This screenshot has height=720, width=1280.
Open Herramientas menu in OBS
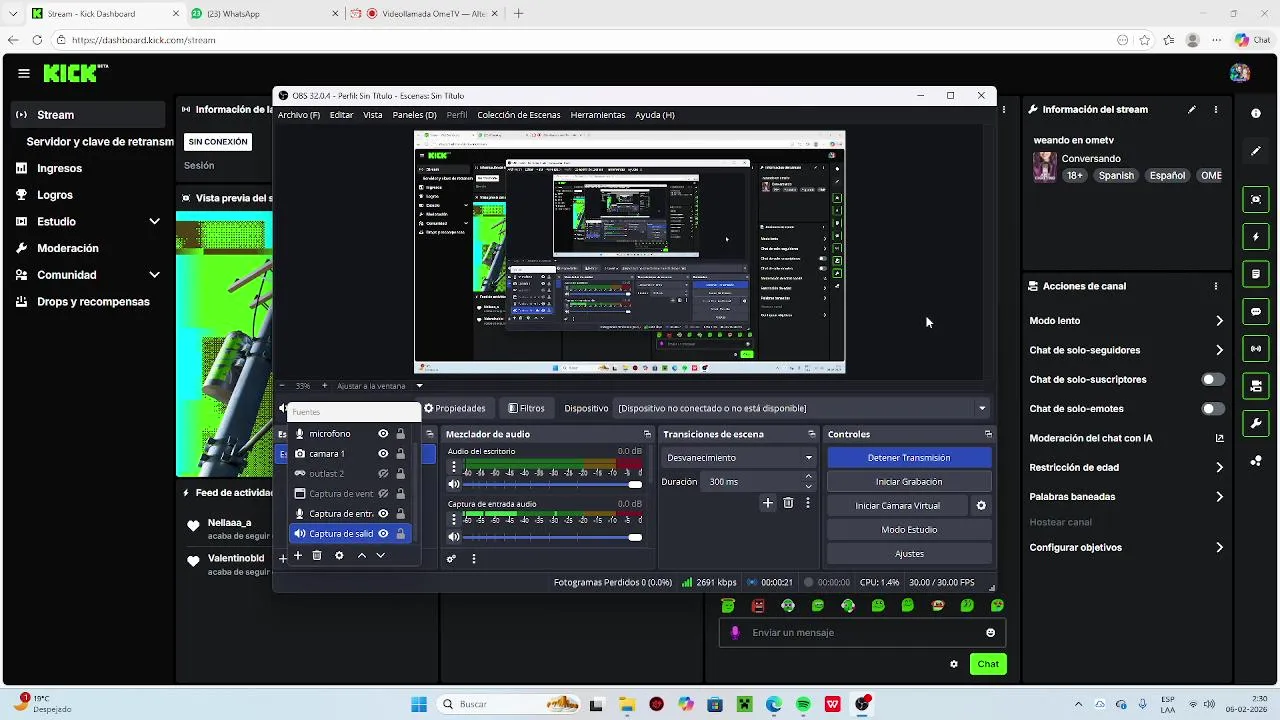point(598,115)
